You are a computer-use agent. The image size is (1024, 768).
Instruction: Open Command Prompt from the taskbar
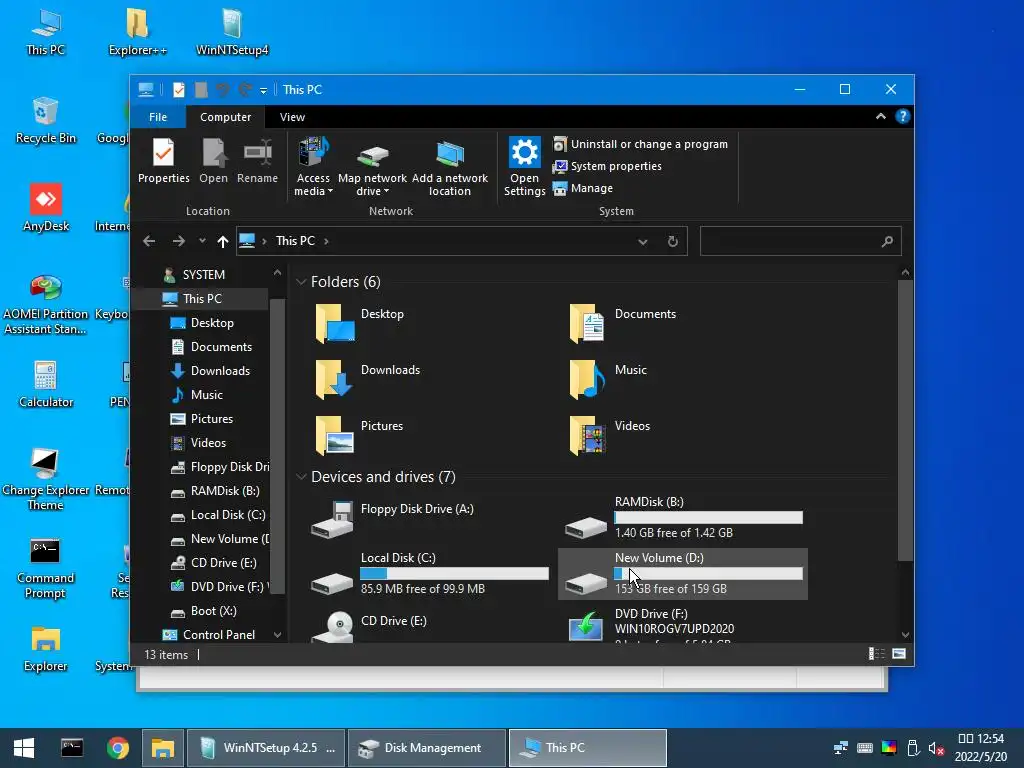coord(72,748)
